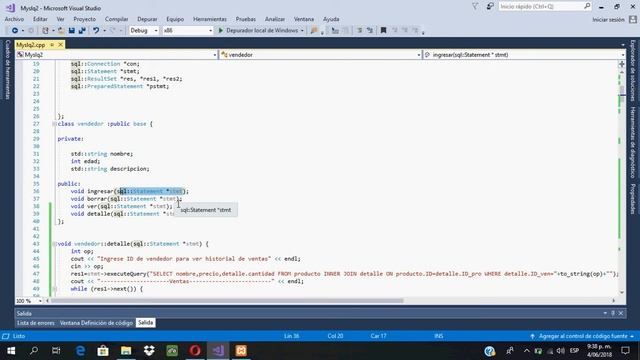
Task: Open the Equipo menu
Action: pos(175,19)
